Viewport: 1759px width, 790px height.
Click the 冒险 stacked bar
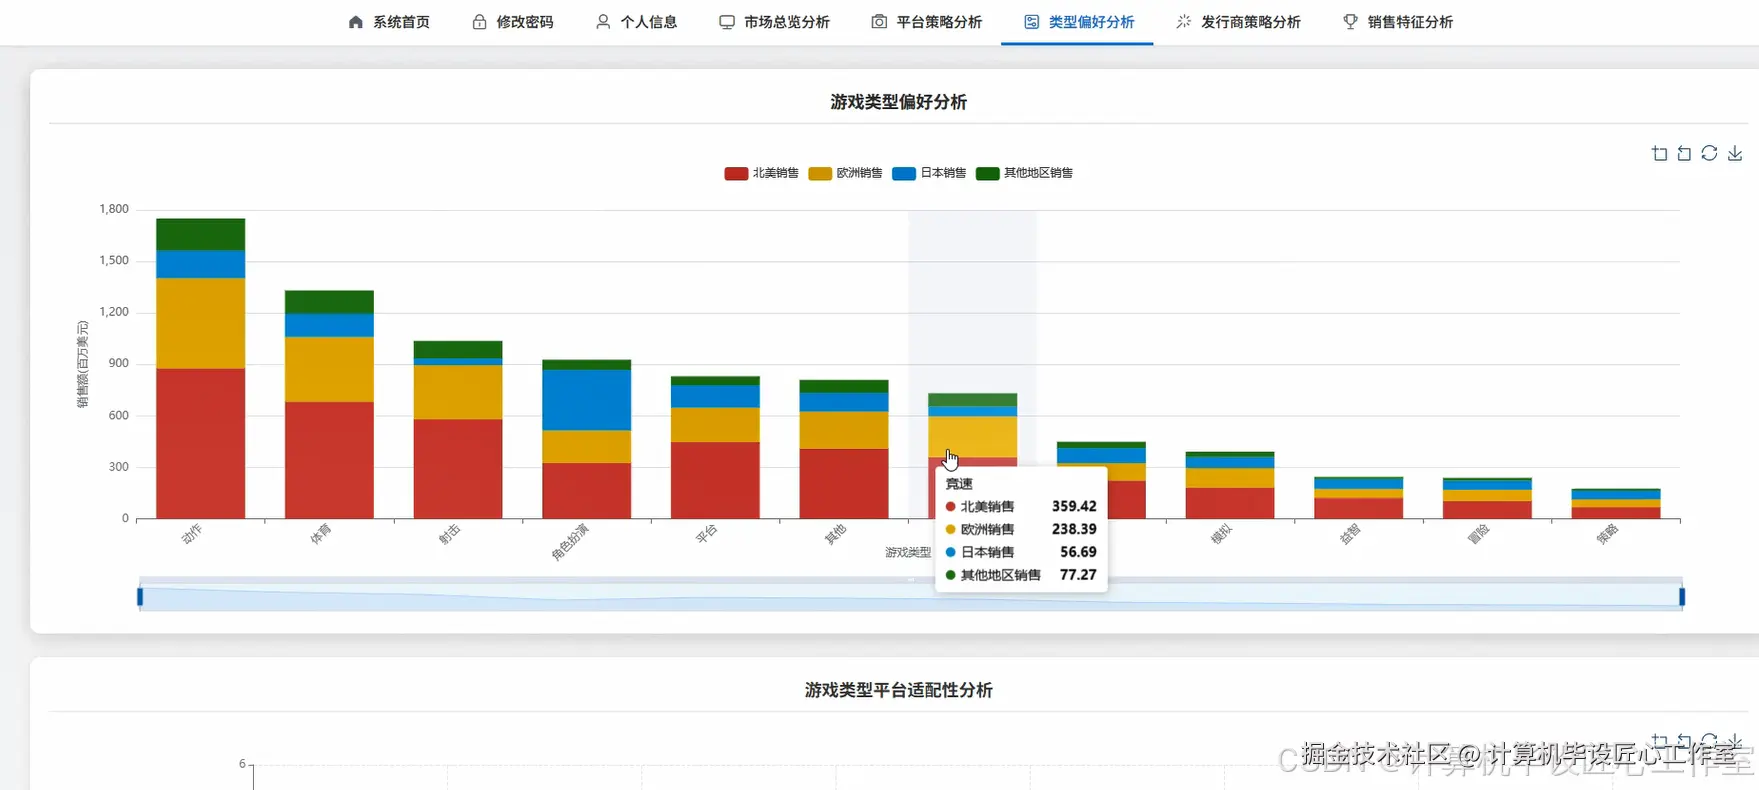1487,498
